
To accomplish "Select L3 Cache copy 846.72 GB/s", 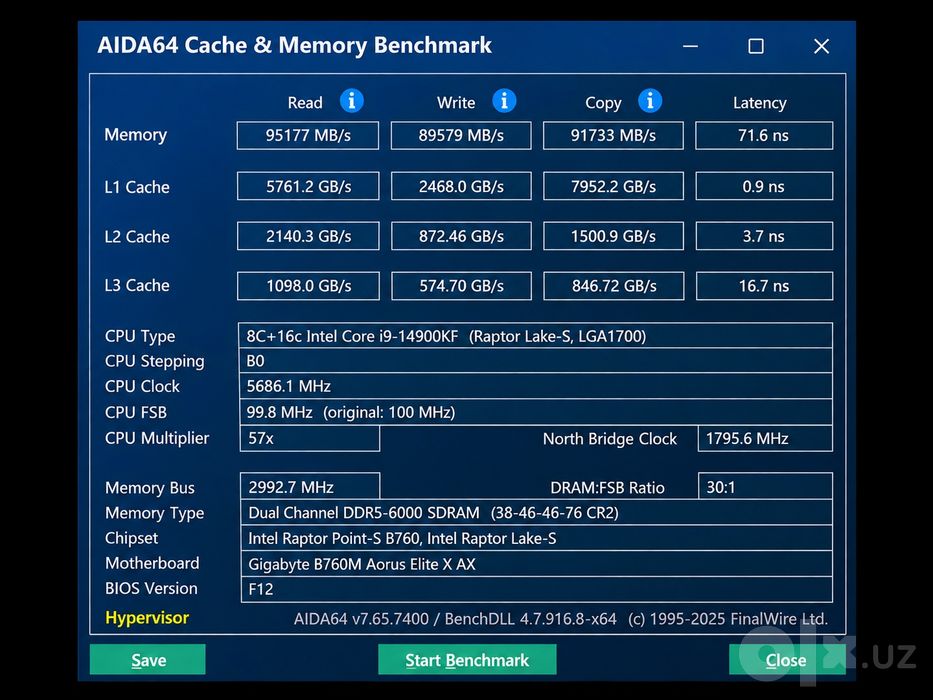I will [613, 286].
